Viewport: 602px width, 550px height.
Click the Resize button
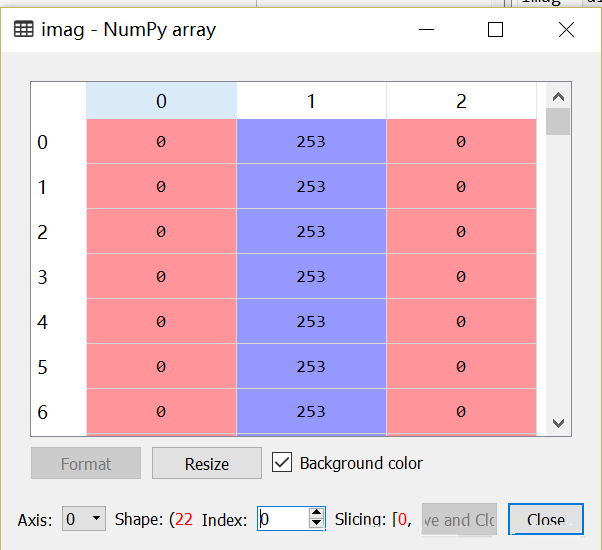207,464
